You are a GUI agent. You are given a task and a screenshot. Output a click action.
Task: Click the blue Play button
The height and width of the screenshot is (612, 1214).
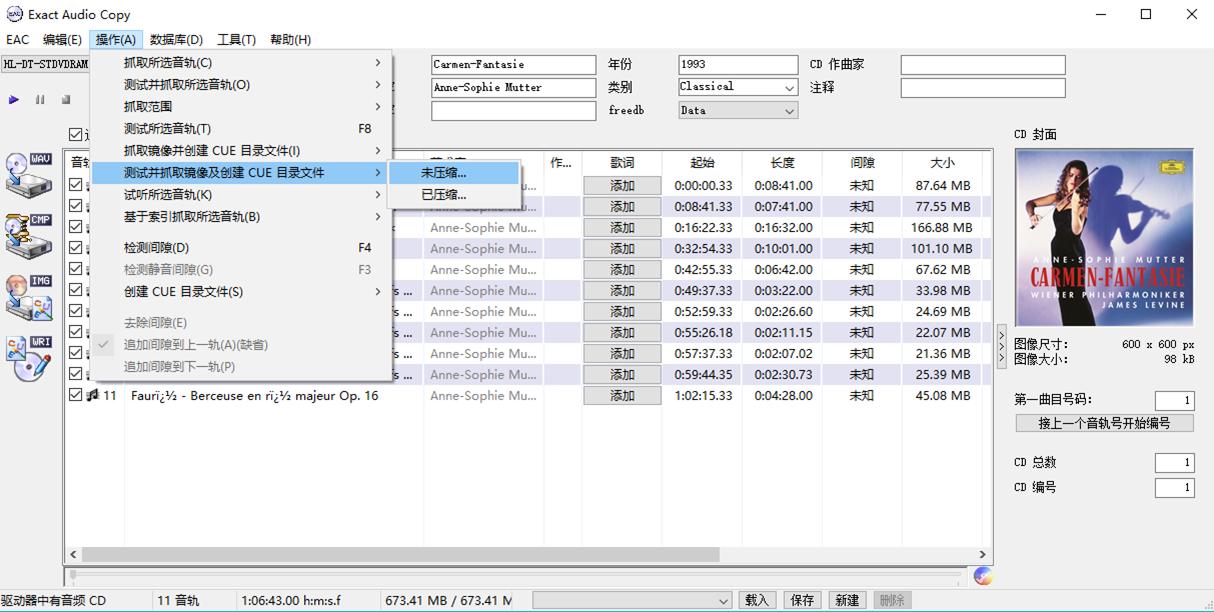[x=14, y=100]
